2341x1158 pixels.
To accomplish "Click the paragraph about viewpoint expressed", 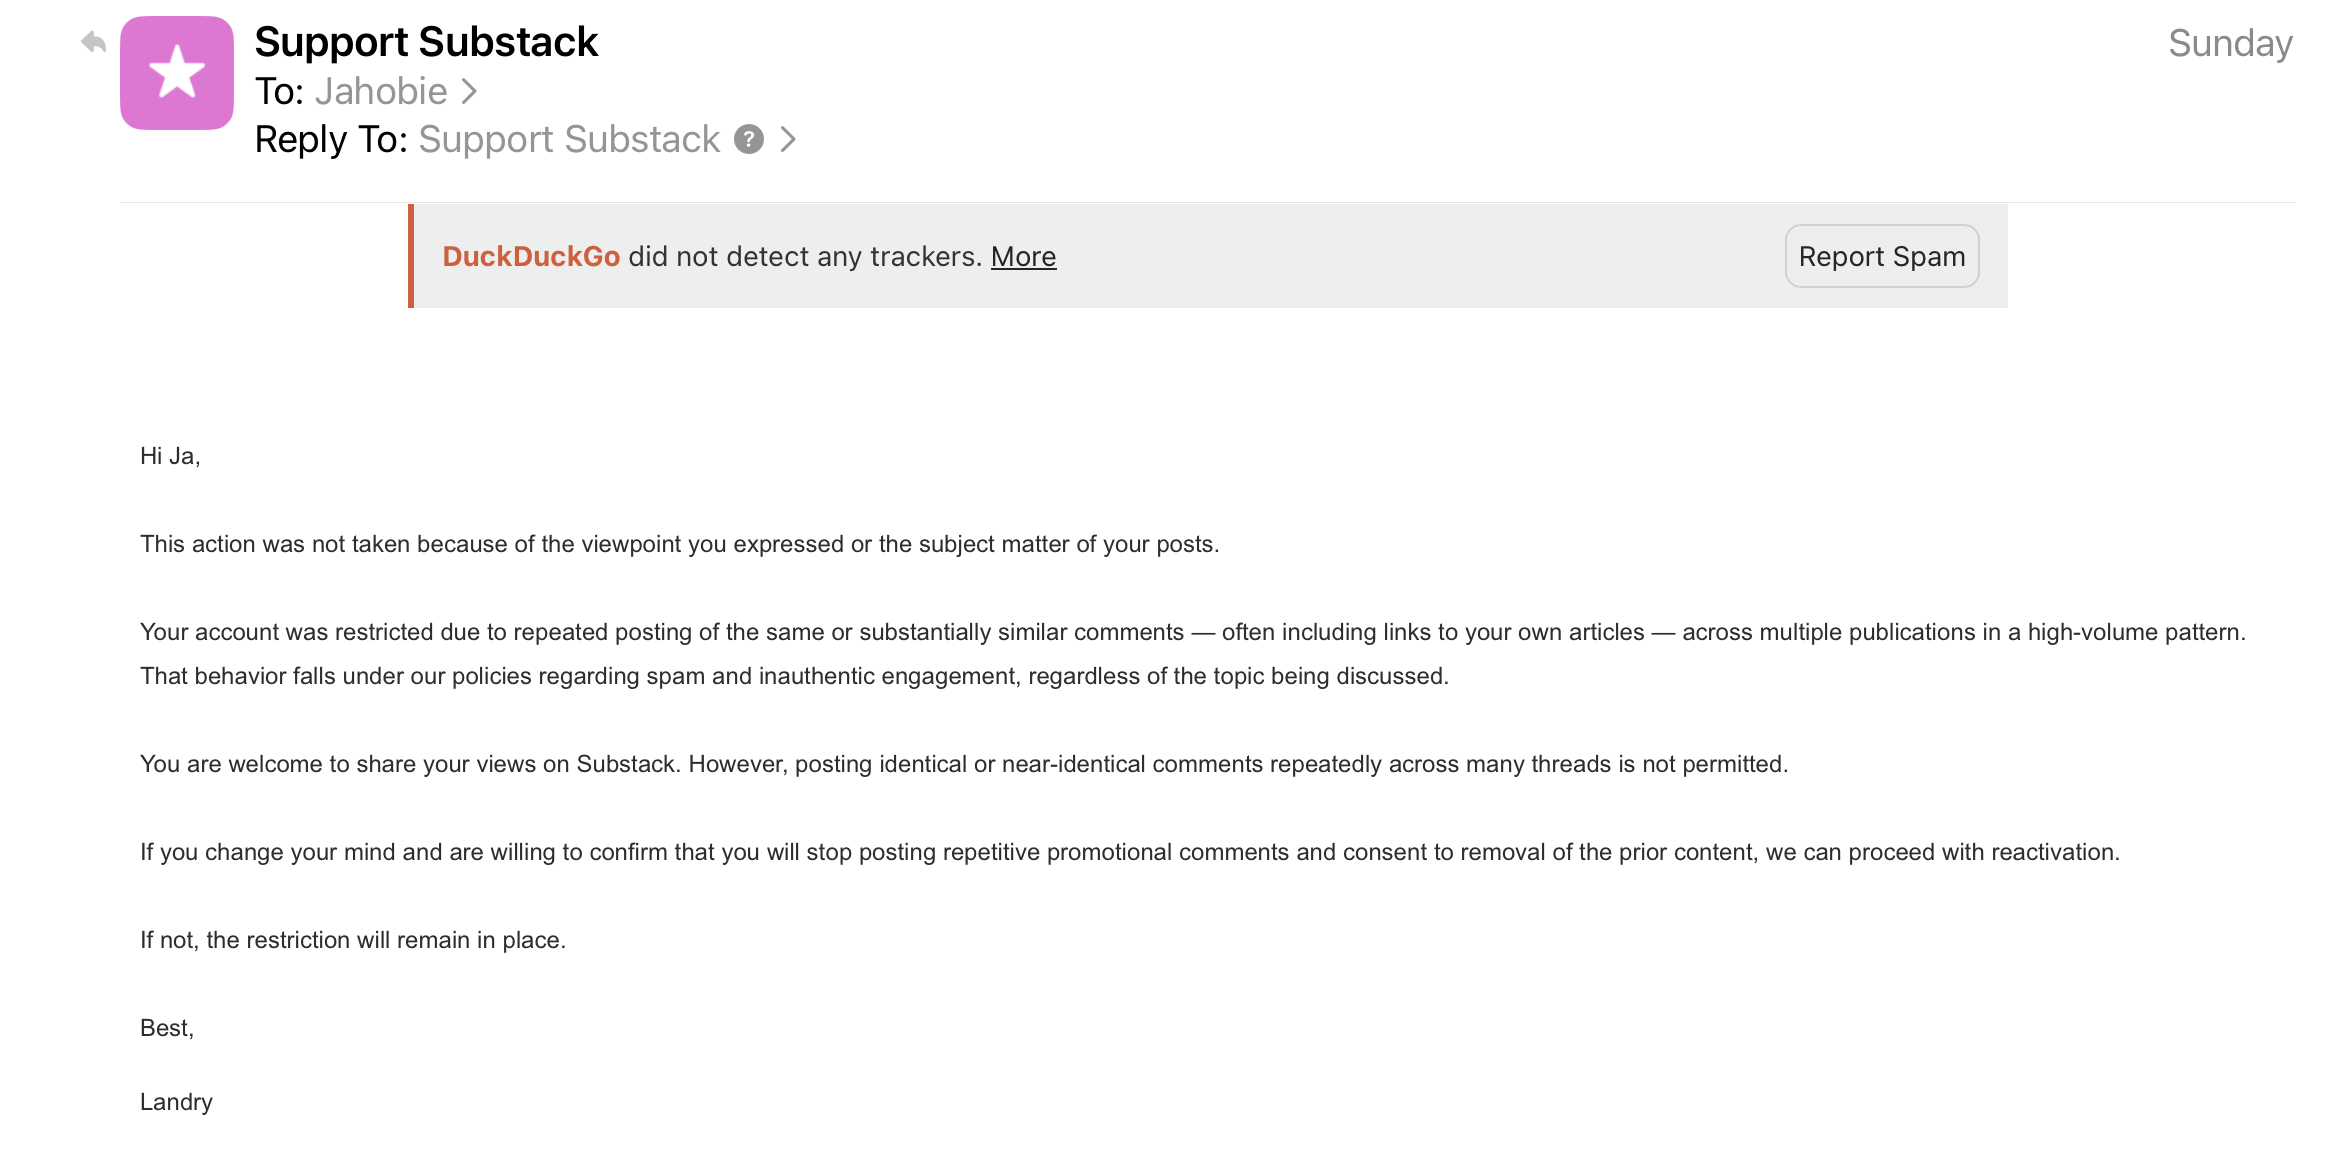I will [679, 544].
